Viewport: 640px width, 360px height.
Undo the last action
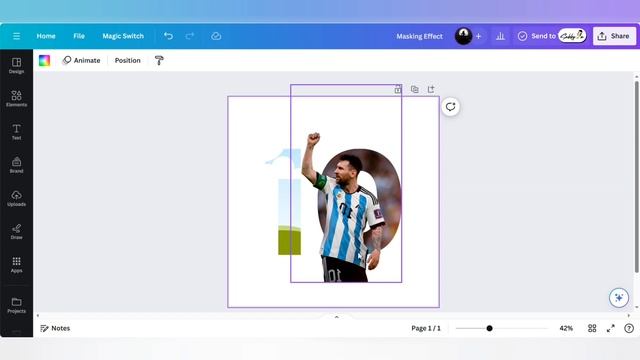(x=168, y=36)
